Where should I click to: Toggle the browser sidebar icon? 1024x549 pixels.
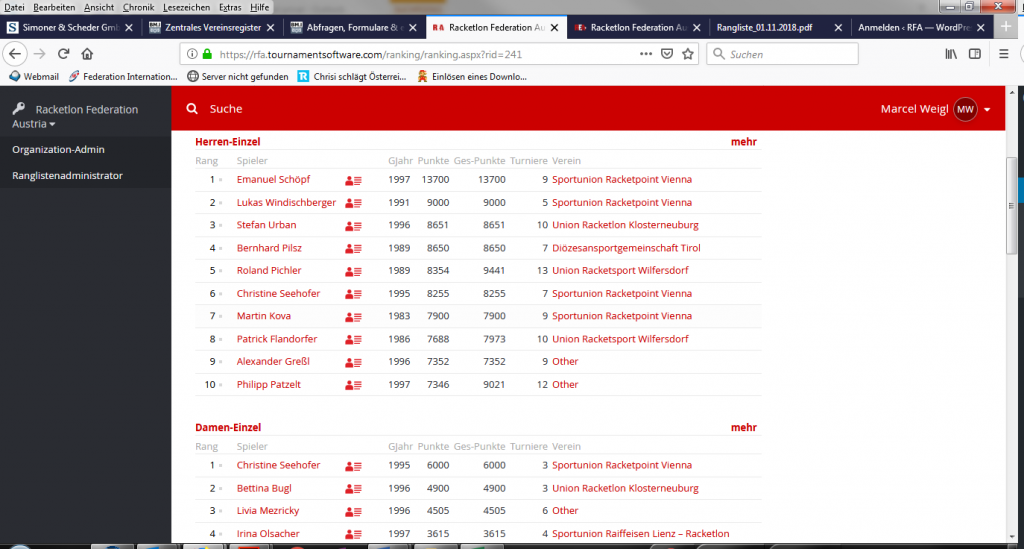[x=974, y=54]
